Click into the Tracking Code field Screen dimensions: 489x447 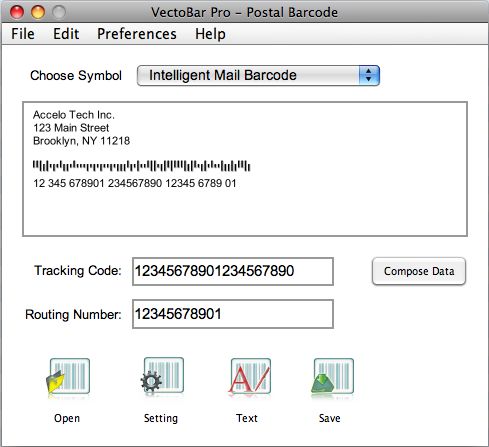click(x=233, y=271)
